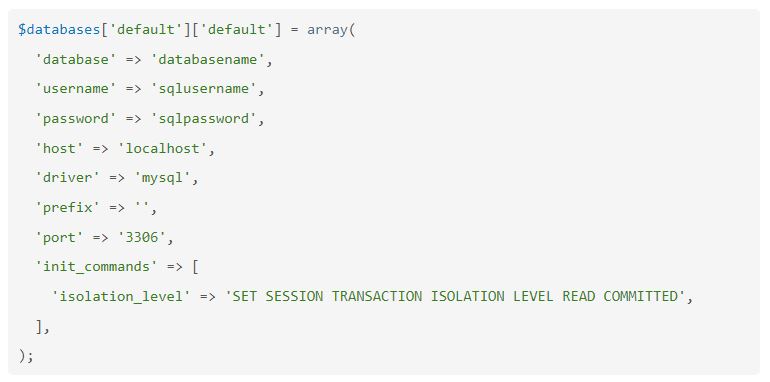The height and width of the screenshot is (382, 770).
Task: Click the 'isolation_level' key
Action: click(121, 296)
